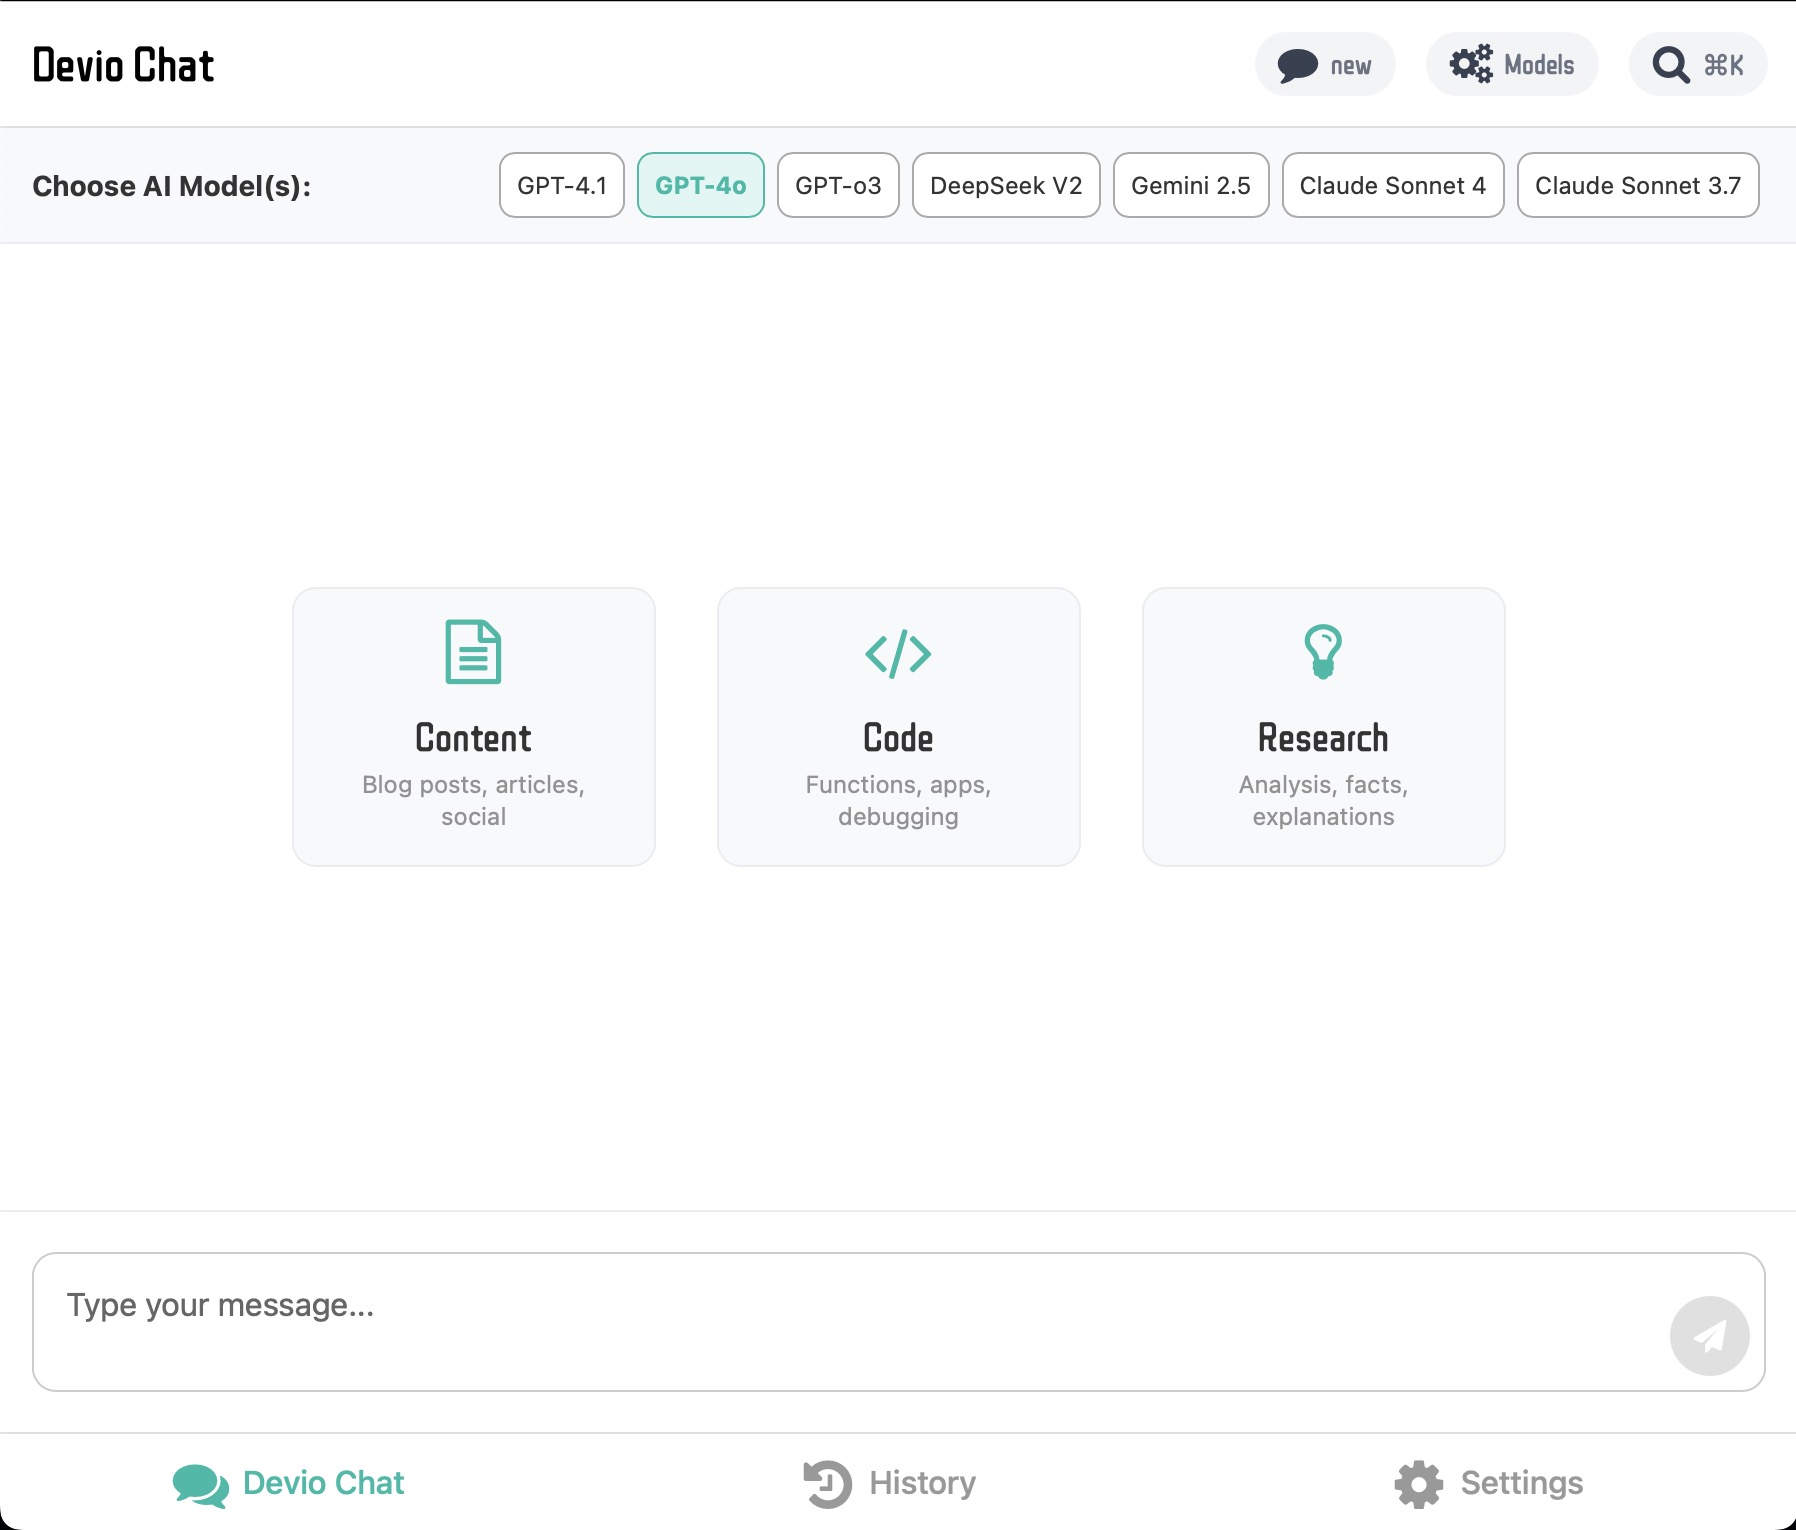
Task: Start a new chat with speech bubble icon
Action: pos(1297,65)
